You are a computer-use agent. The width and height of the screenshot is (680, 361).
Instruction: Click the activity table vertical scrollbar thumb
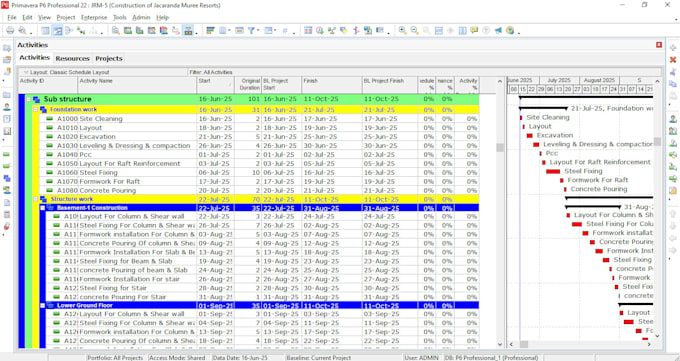pyautogui.click(x=500, y=148)
